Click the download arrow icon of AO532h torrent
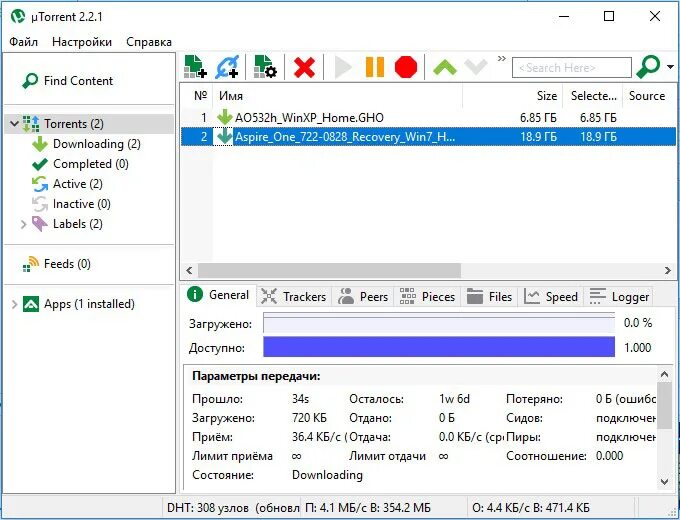The height and width of the screenshot is (520, 680). pyautogui.click(x=225, y=117)
